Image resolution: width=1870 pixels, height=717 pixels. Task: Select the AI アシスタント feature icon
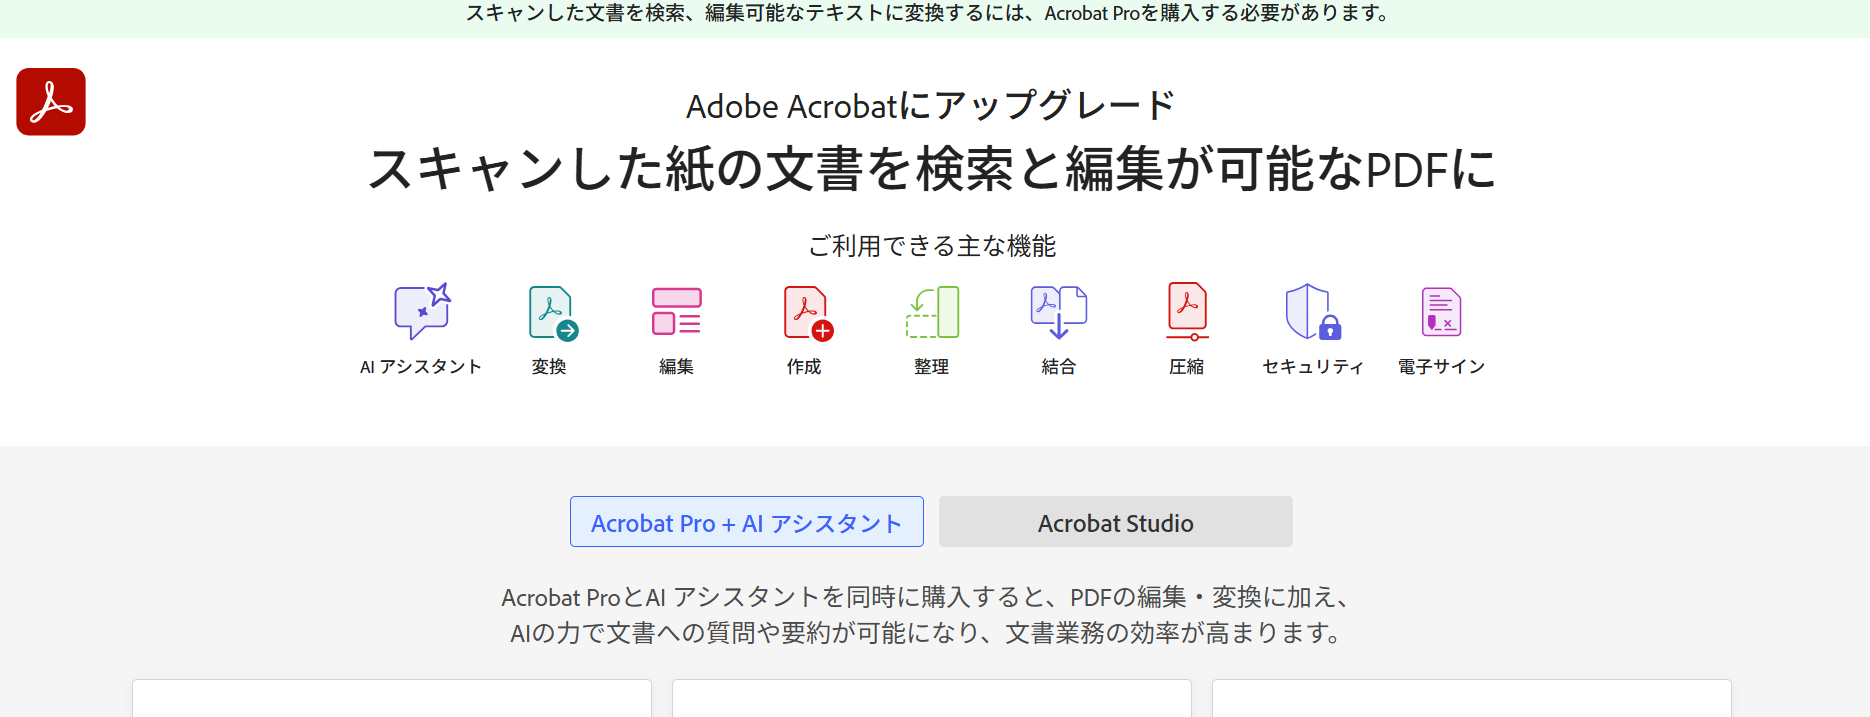tap(422, 311)
